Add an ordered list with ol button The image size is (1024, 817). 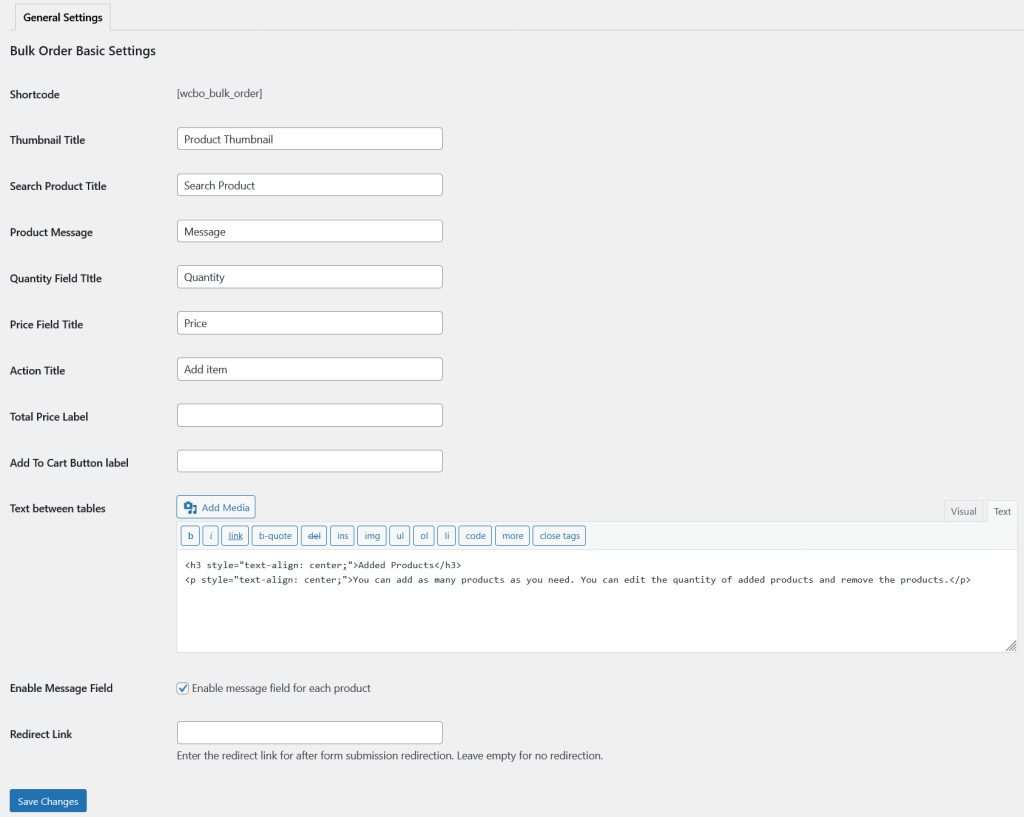tap(424, 536)
